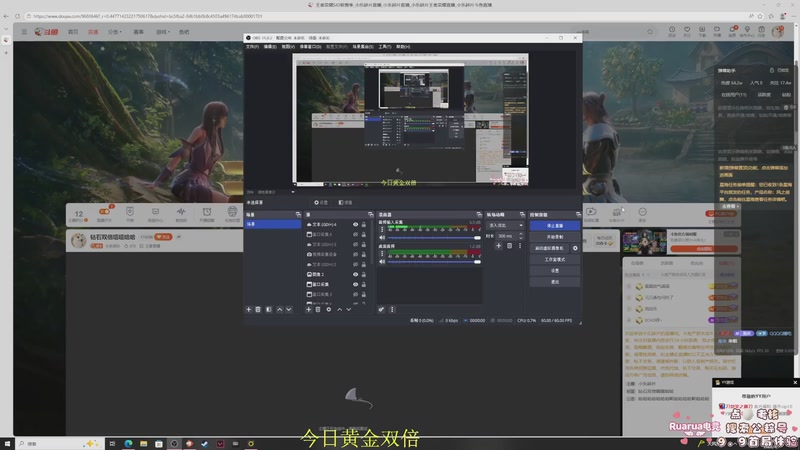
Task: Open options menu for audio input capture
Action: (x=382, y=230)
